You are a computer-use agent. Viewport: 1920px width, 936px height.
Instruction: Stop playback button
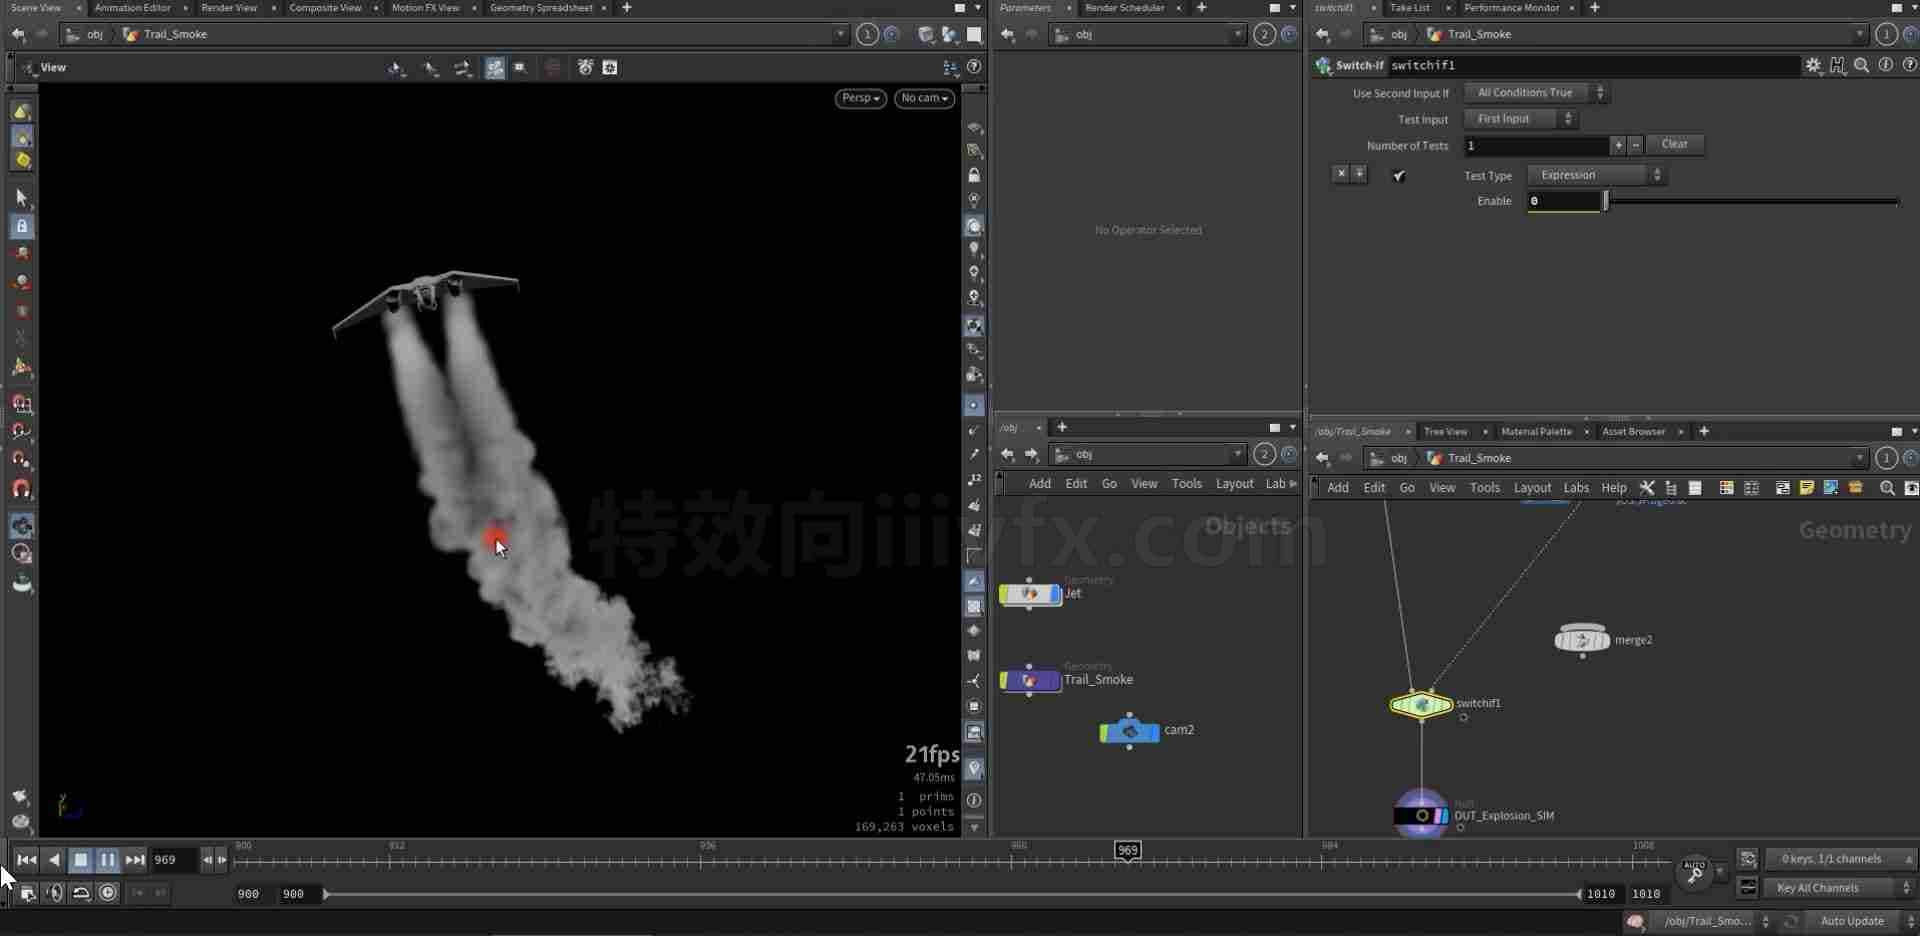point(81,860)
